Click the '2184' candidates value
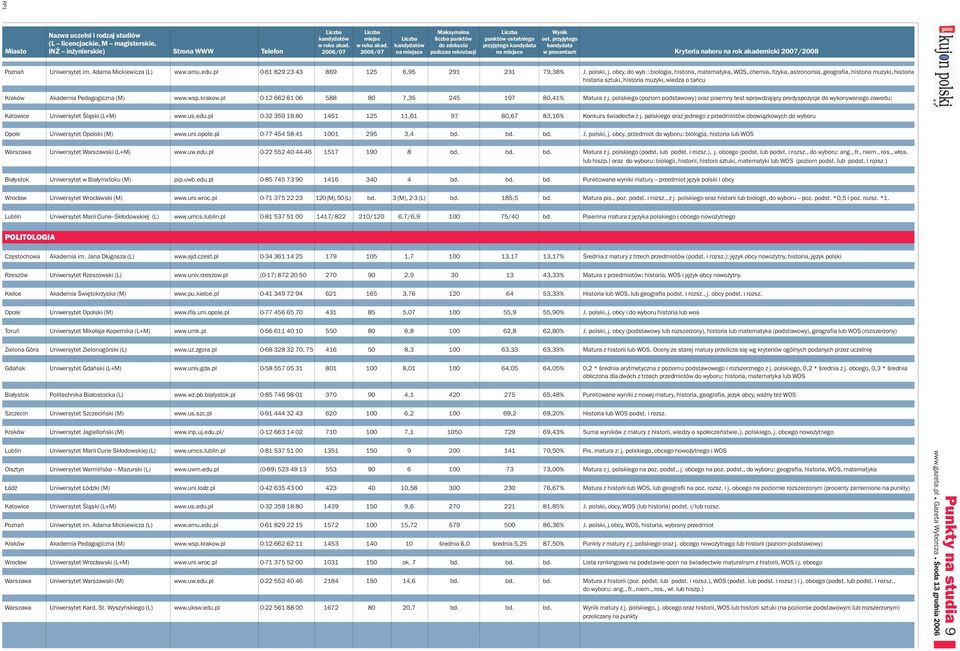 (331, 581)
